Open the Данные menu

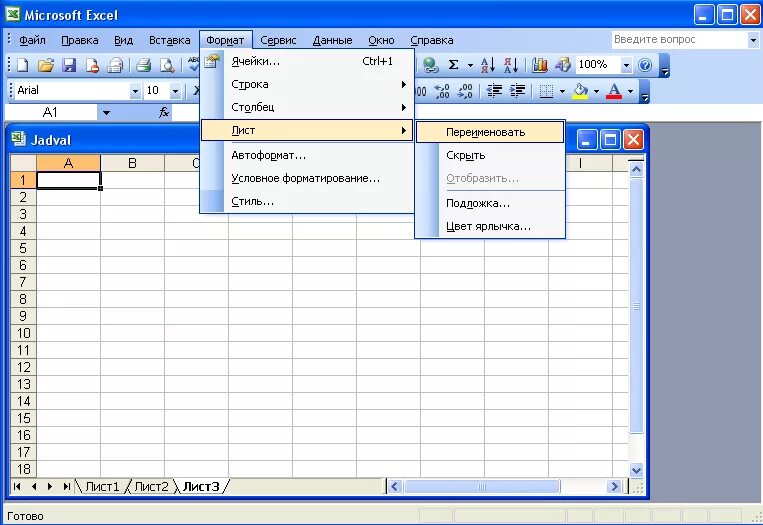coord(332,40)
